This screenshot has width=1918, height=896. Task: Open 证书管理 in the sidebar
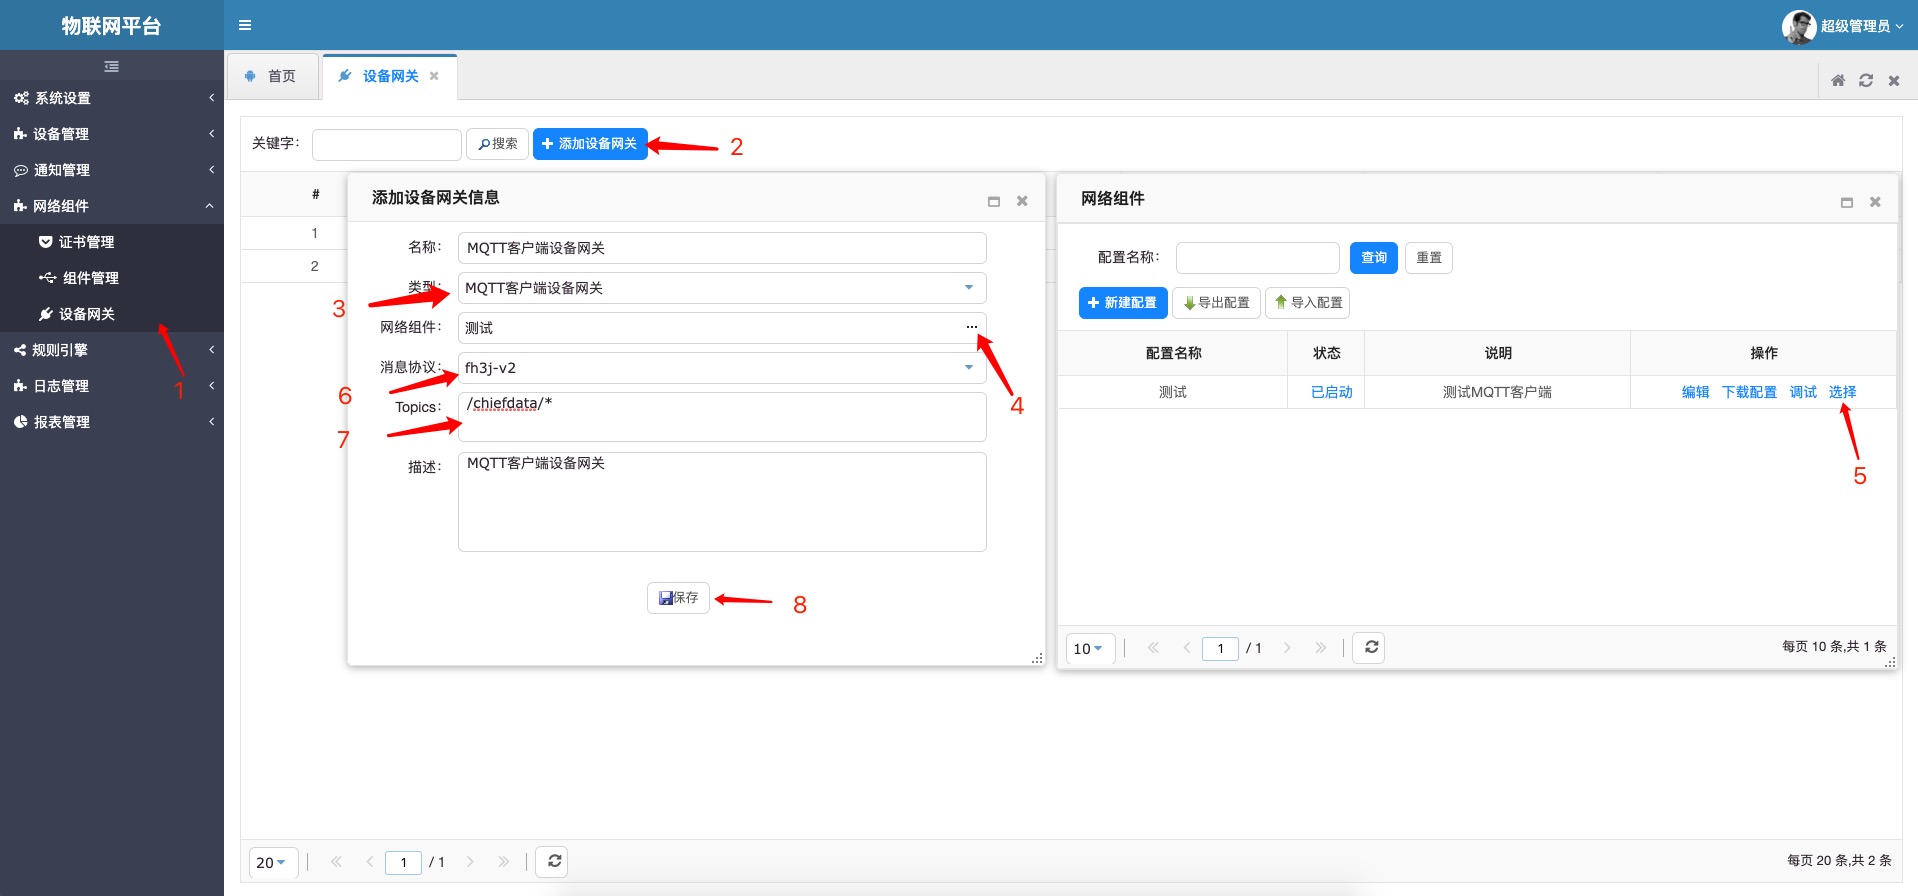(86, 242)
